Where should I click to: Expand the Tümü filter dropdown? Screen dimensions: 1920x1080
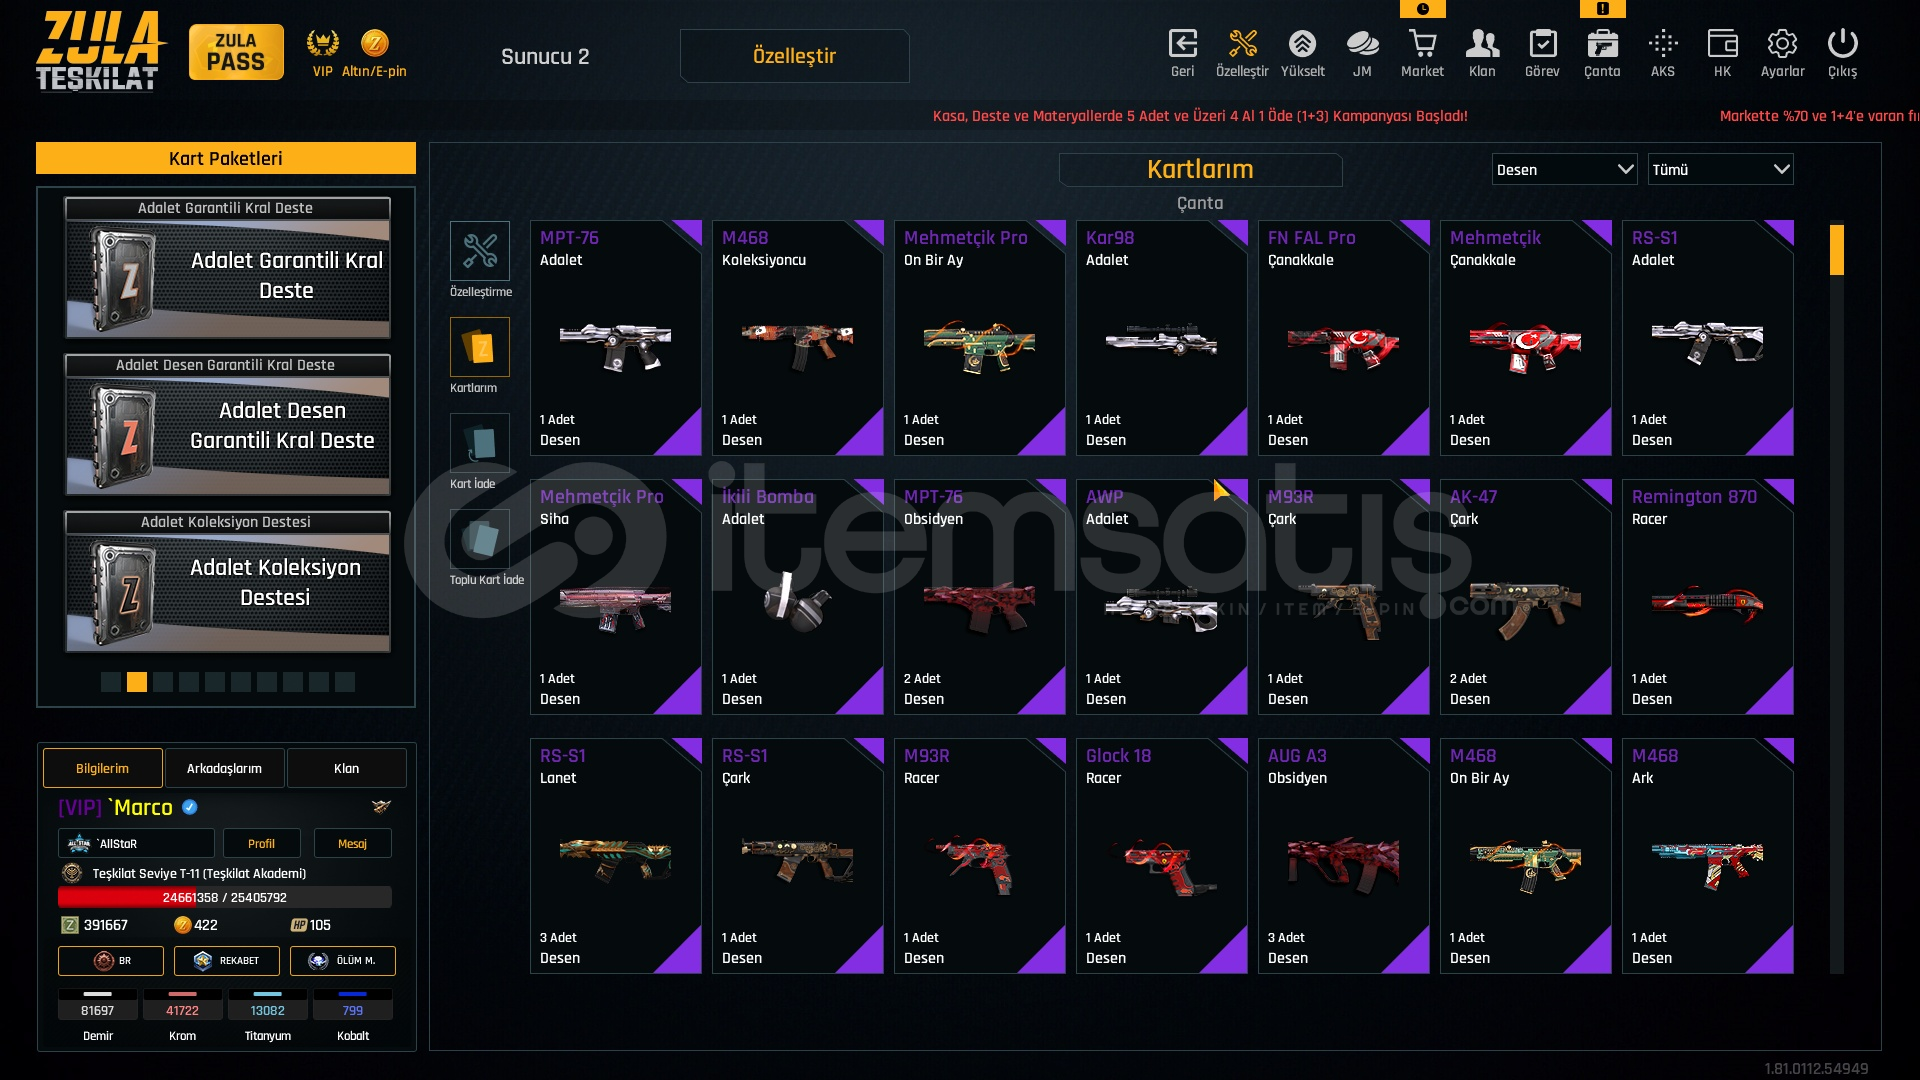(x=1720, y=169)
